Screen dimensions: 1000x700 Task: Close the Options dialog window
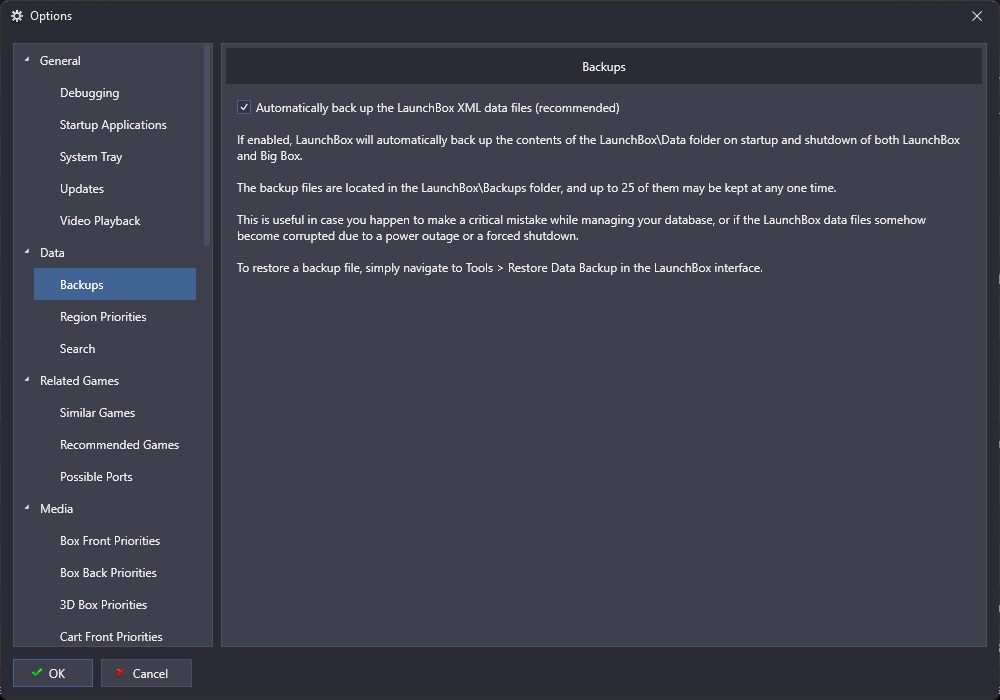pos(977,16)
